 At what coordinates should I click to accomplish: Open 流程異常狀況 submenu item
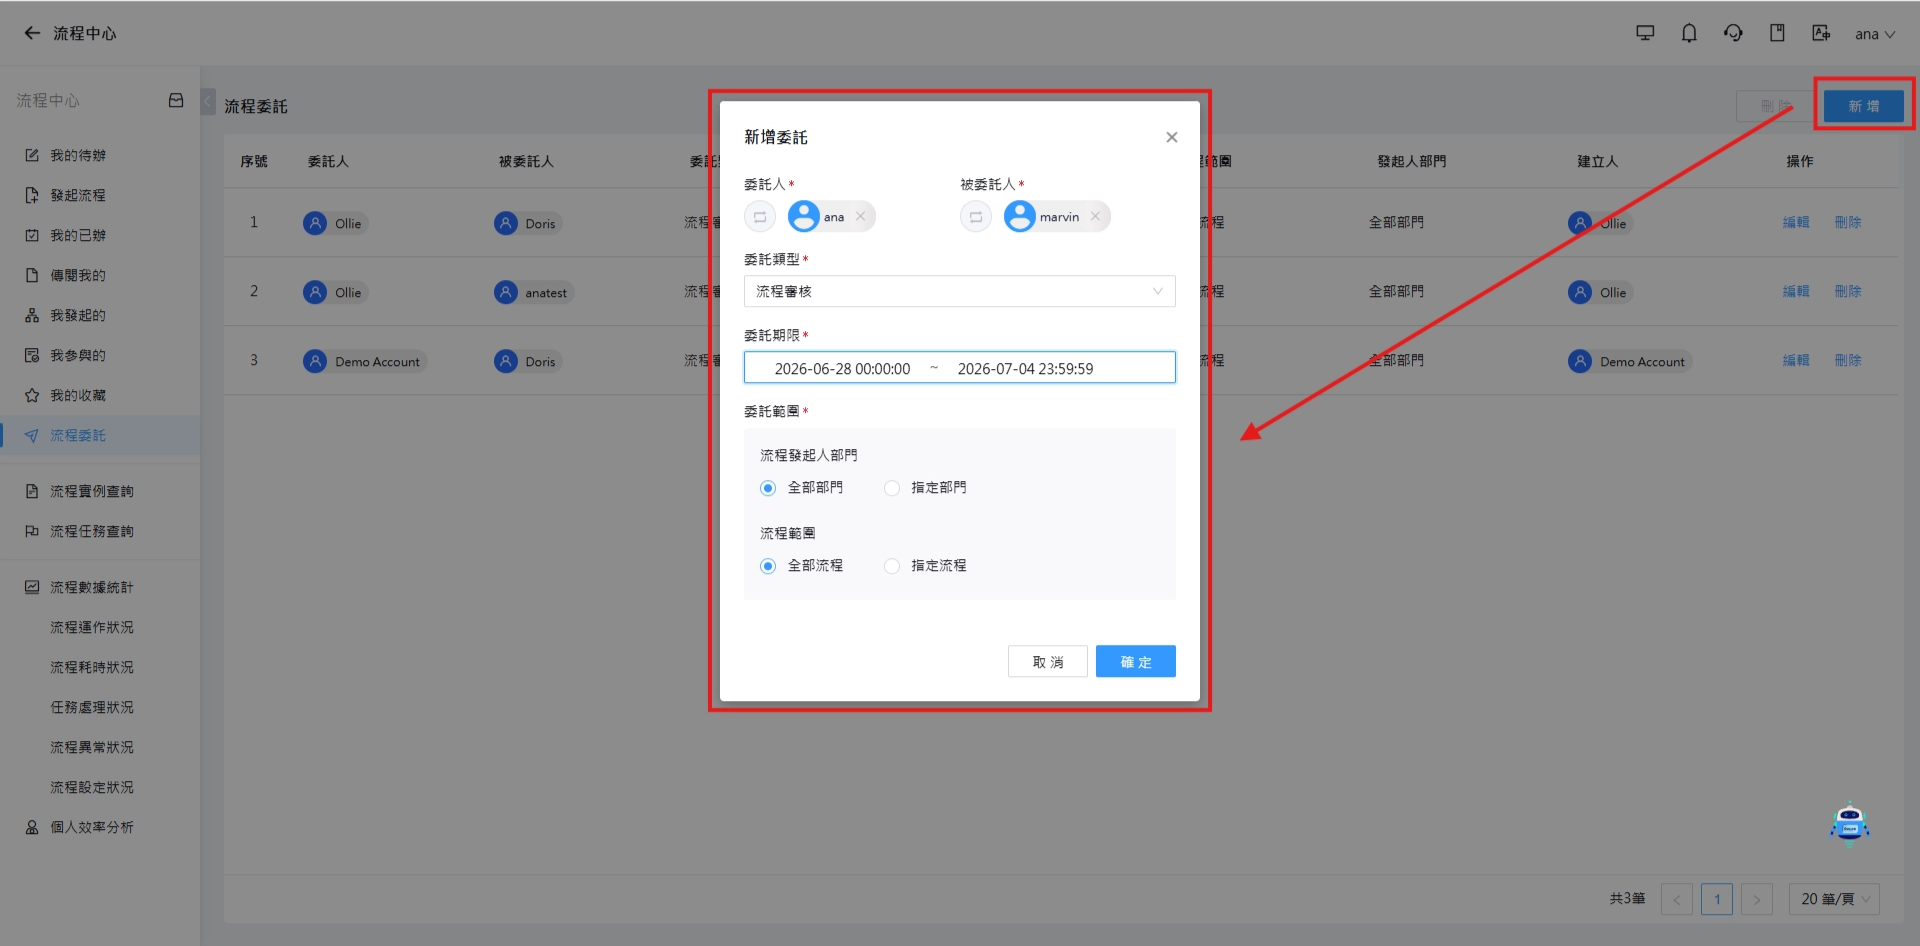[92, 747]
